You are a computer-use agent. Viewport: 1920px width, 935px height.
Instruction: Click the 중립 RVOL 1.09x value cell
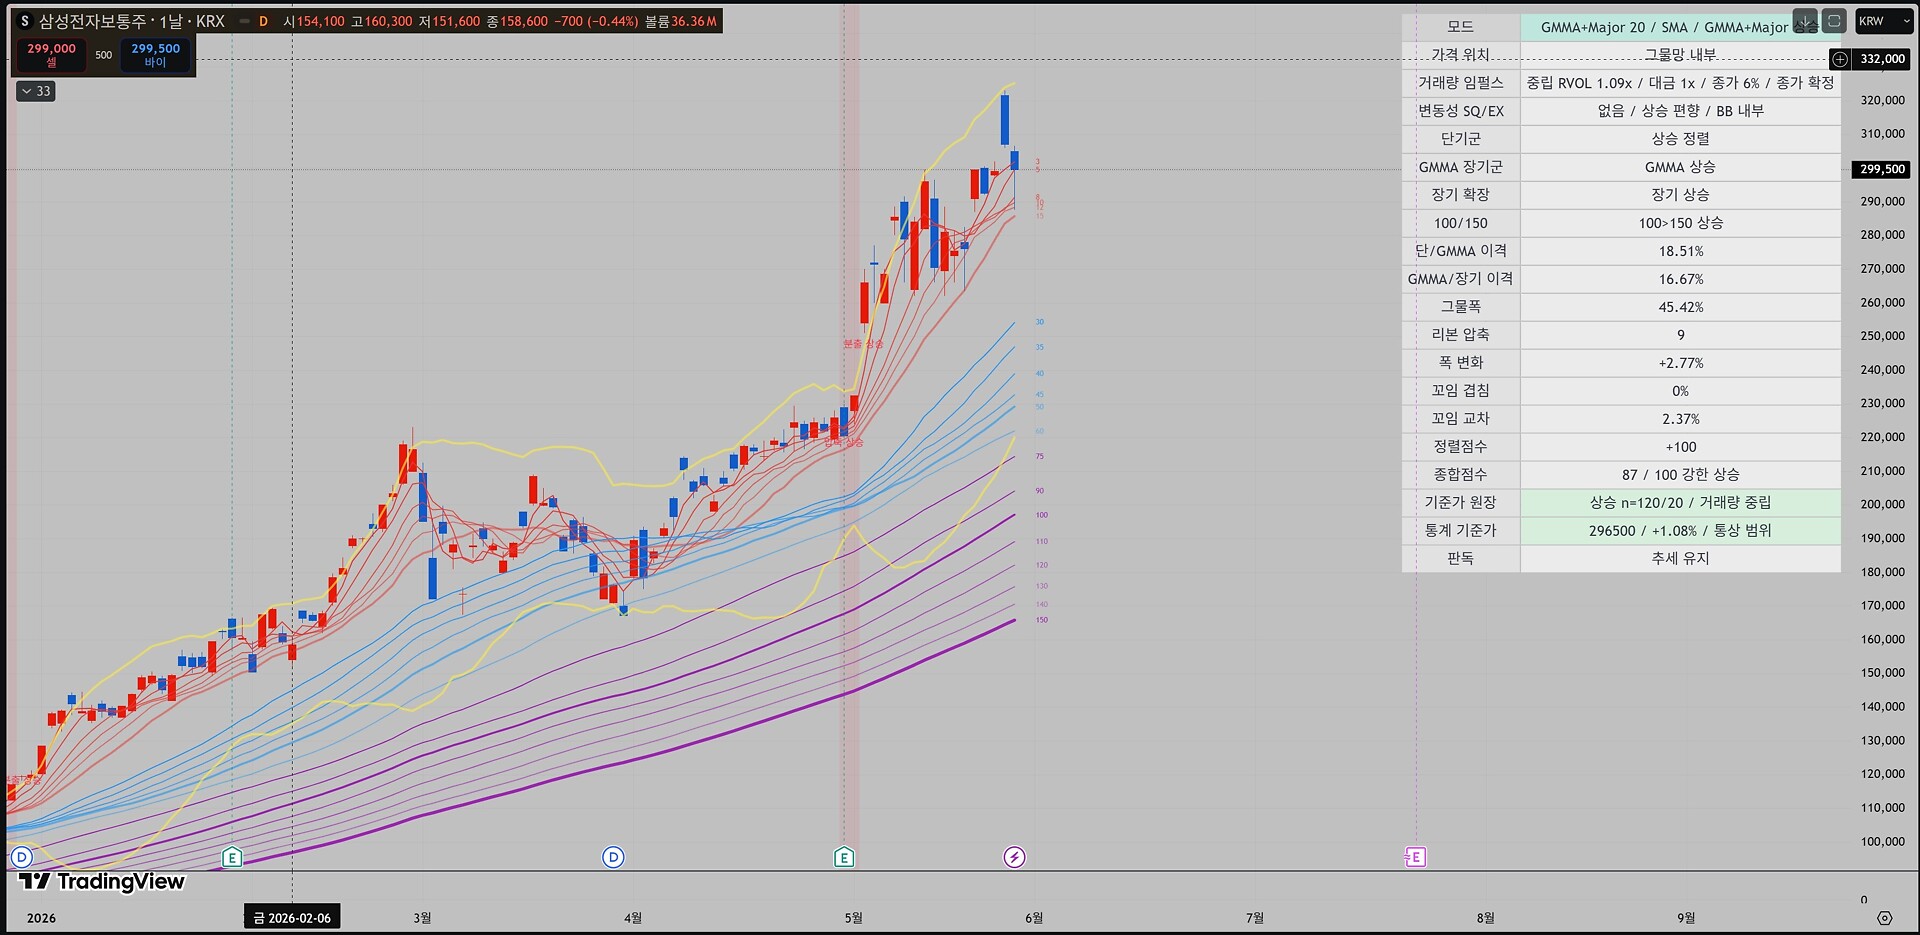tap(1680, 83)
